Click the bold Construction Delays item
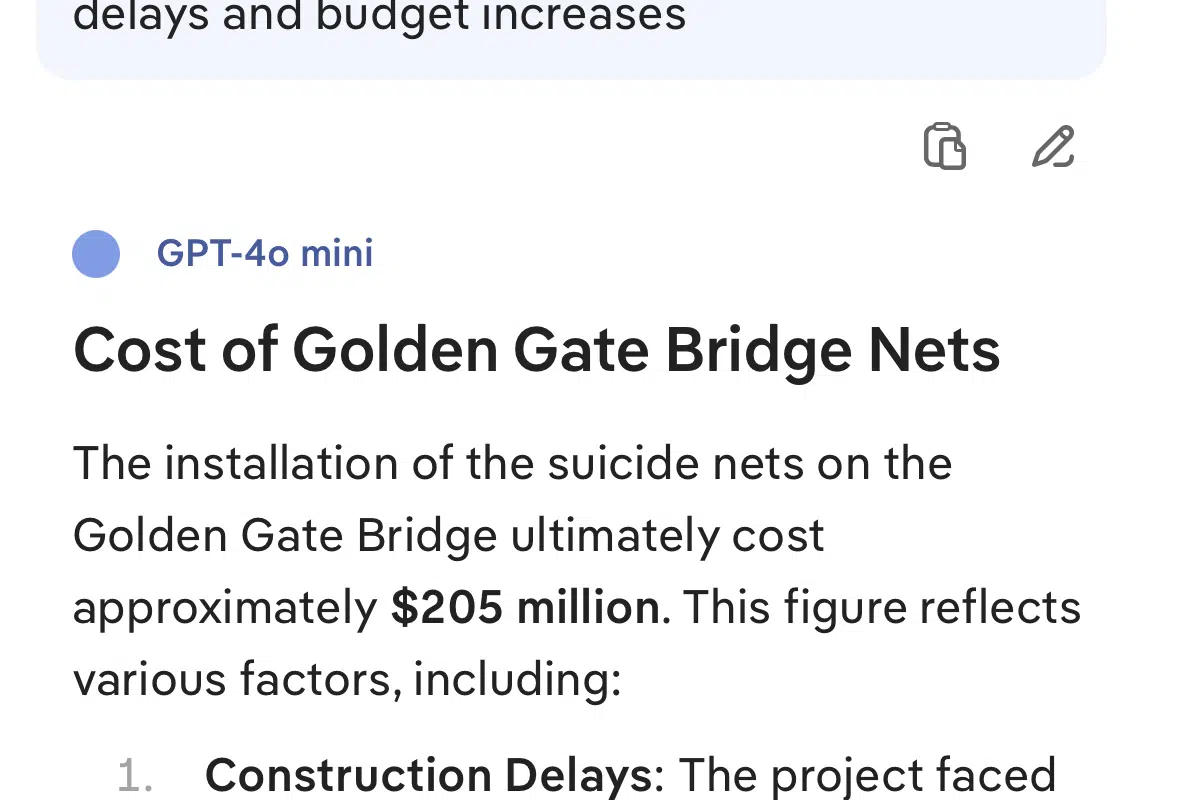The image size is (1179, 800). point(429,776)
